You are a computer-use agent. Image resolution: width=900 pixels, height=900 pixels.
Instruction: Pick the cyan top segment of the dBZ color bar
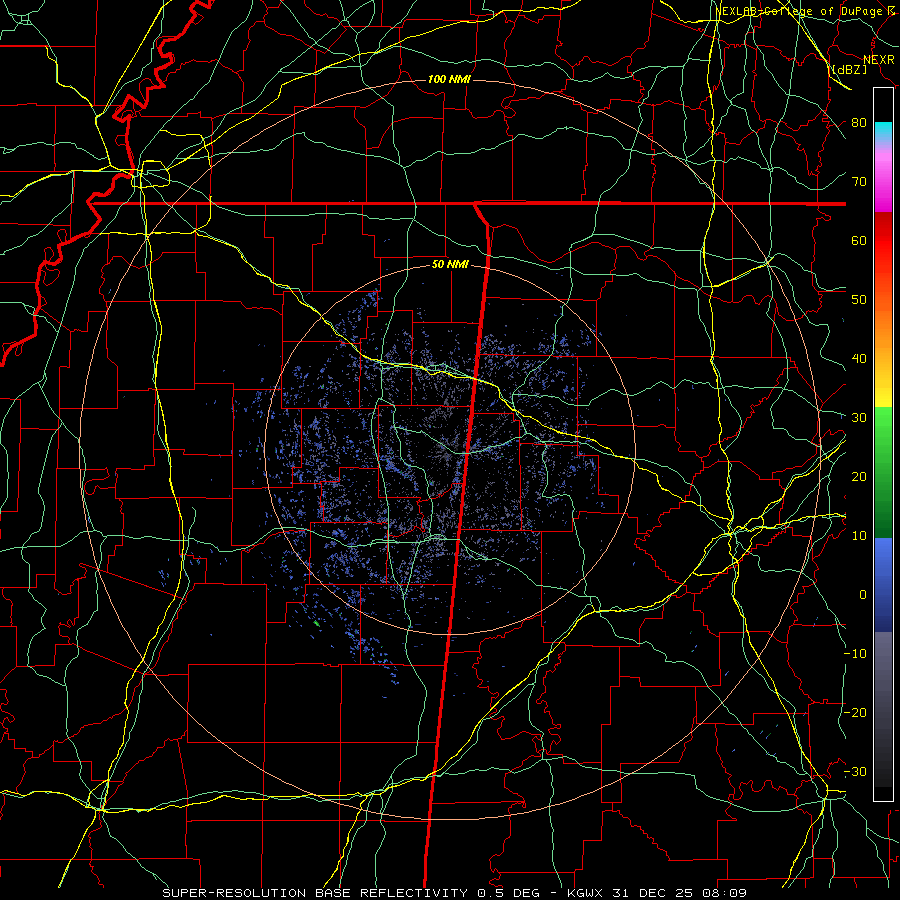(883, 132)
